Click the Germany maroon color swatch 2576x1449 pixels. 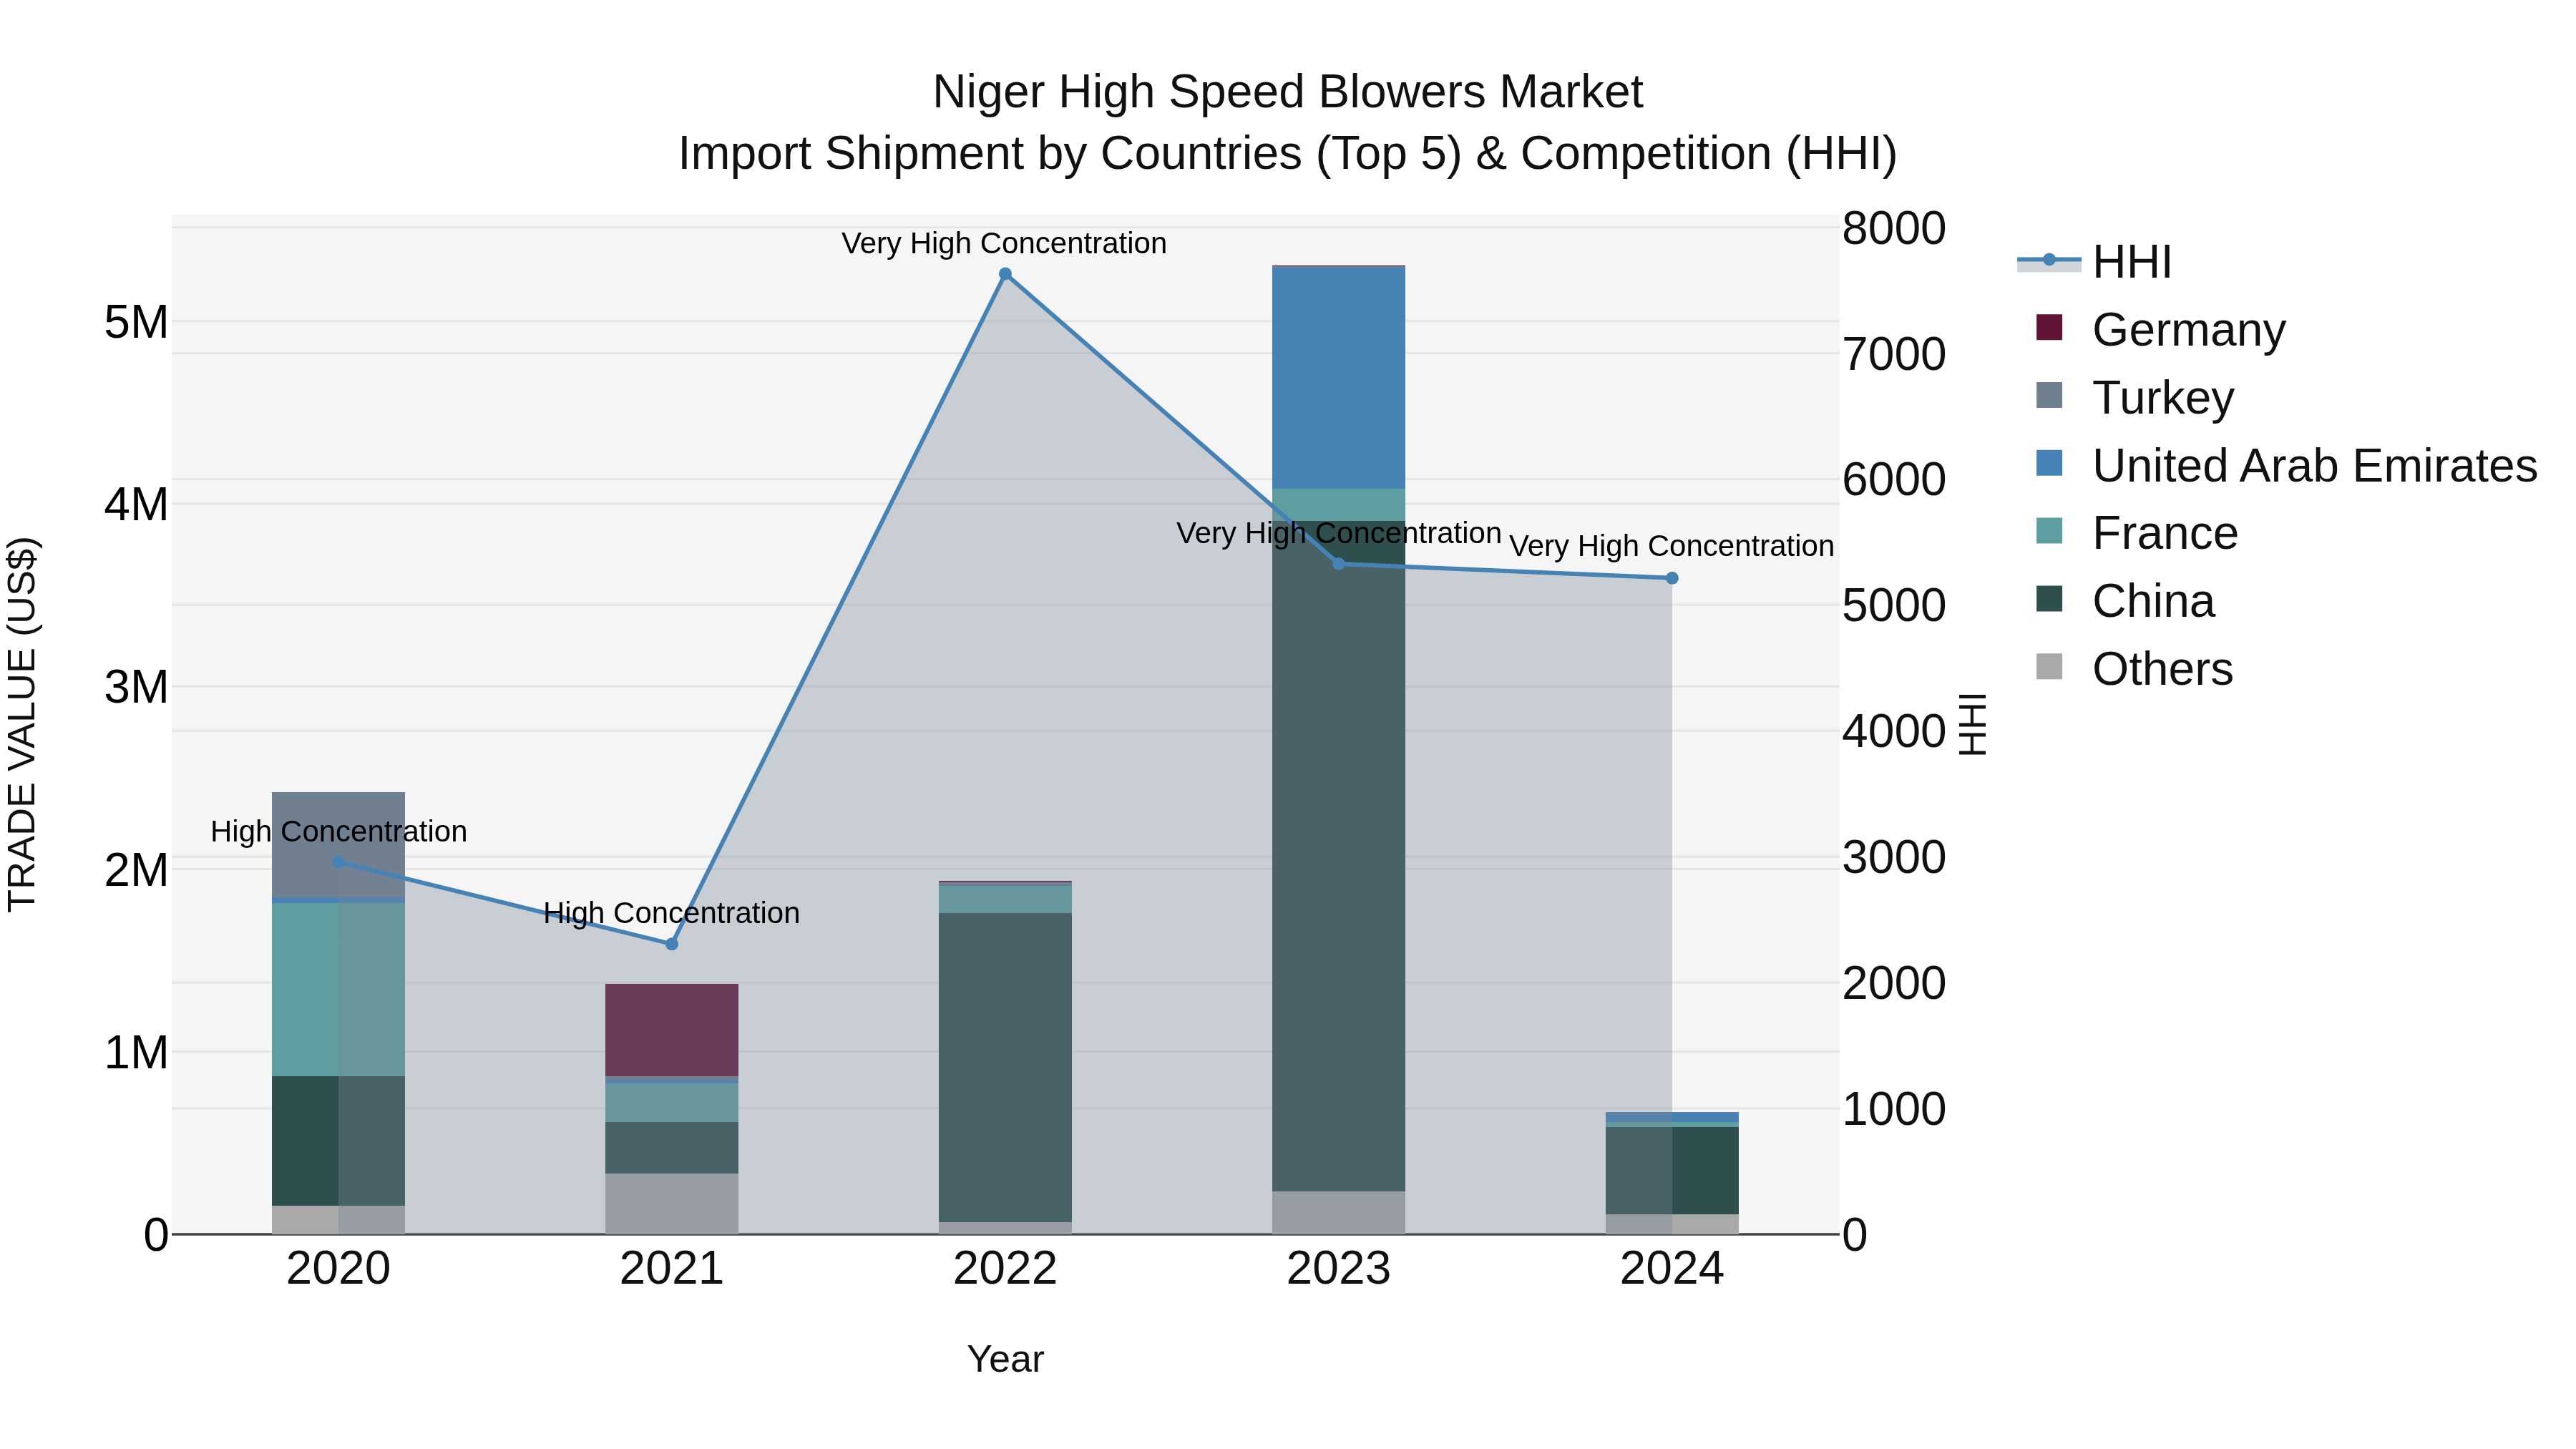tap(2049, 327)
